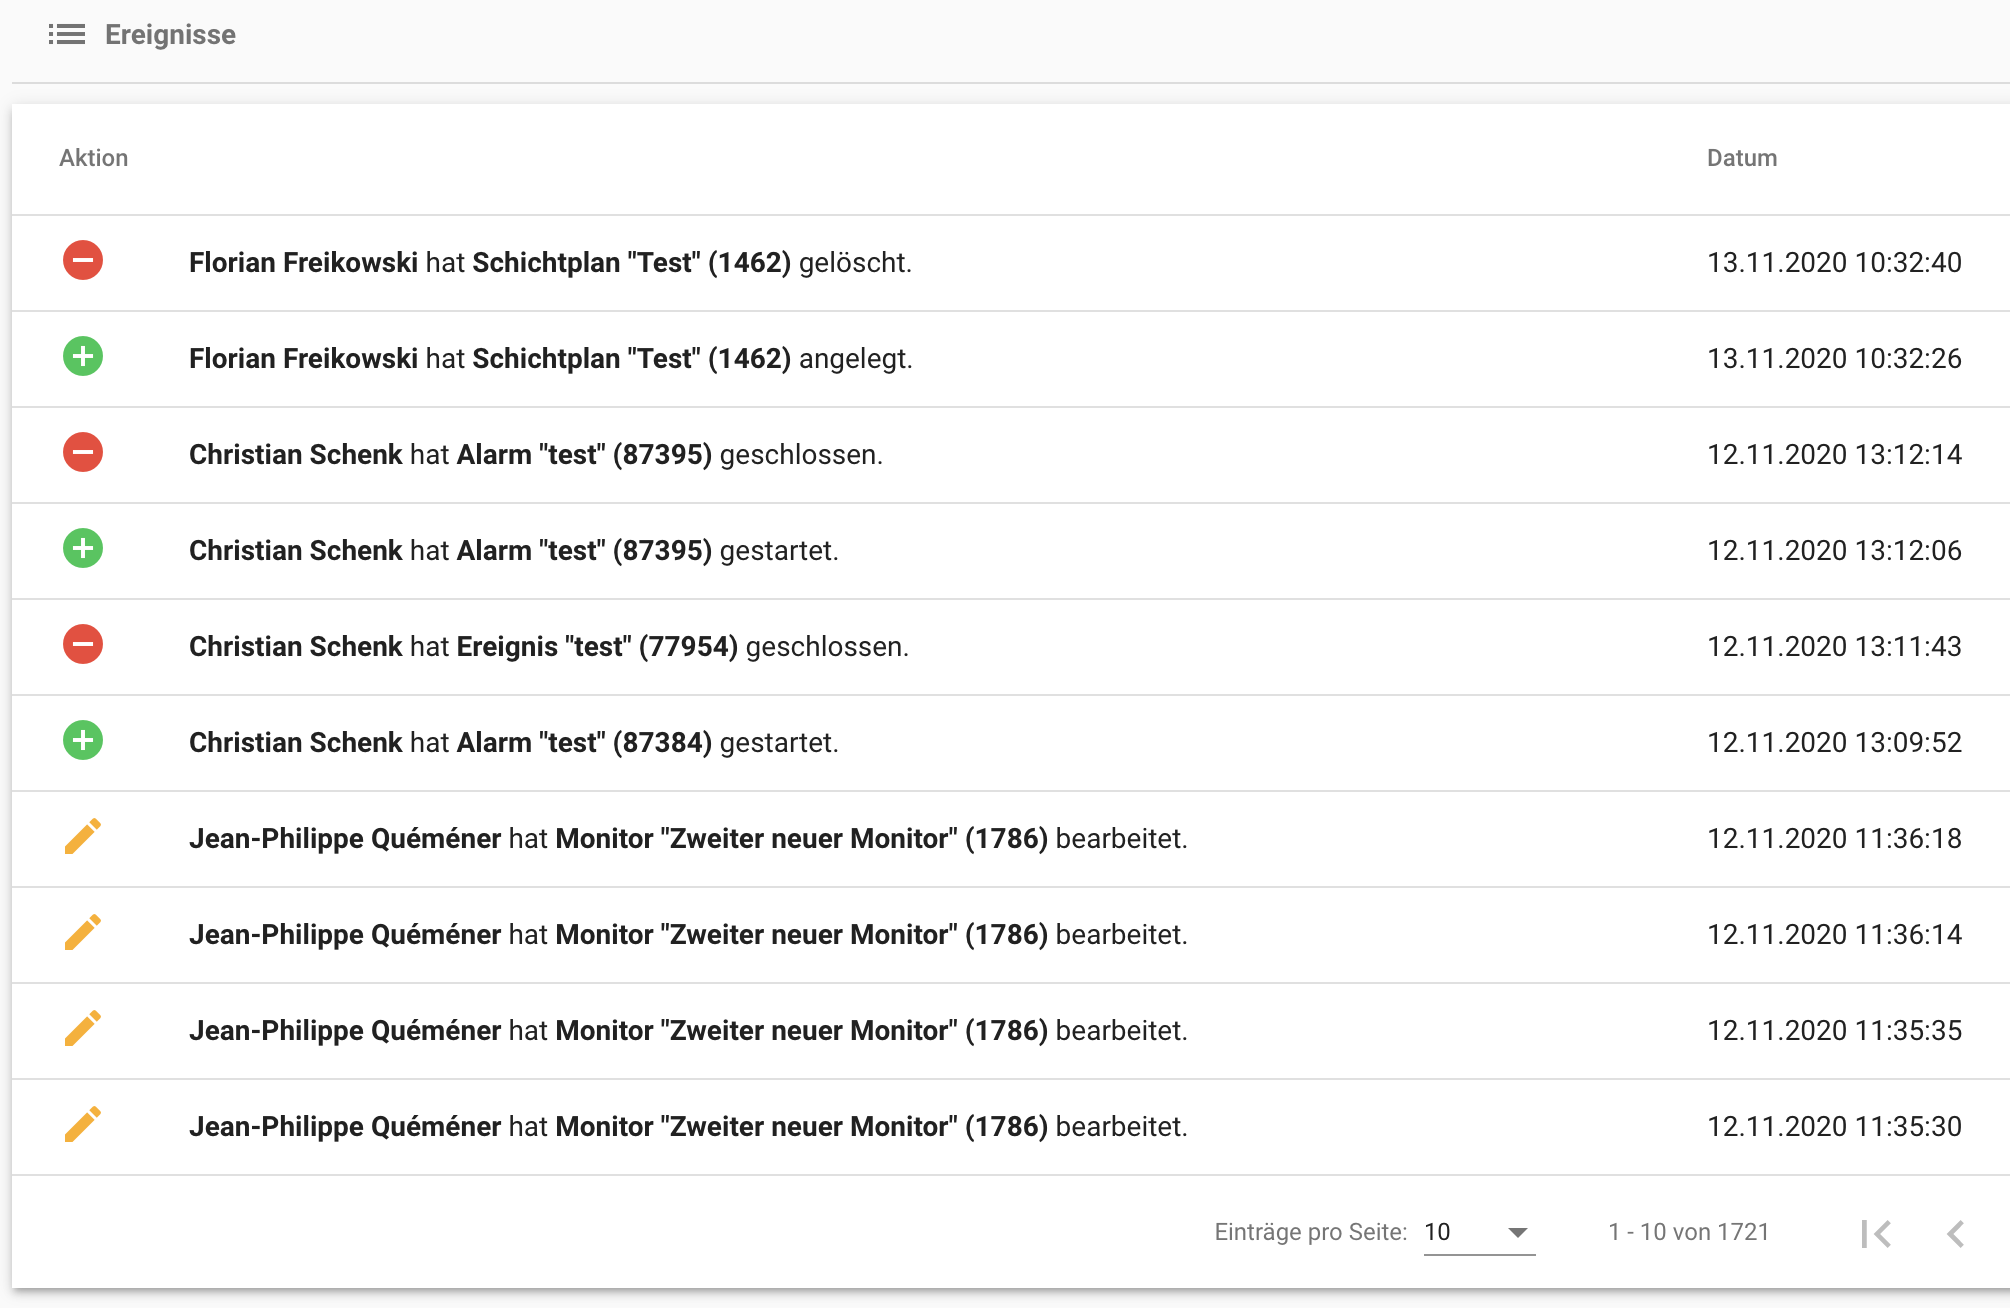Click pencil icon for 11:35:30 monitor edit

83,1125
